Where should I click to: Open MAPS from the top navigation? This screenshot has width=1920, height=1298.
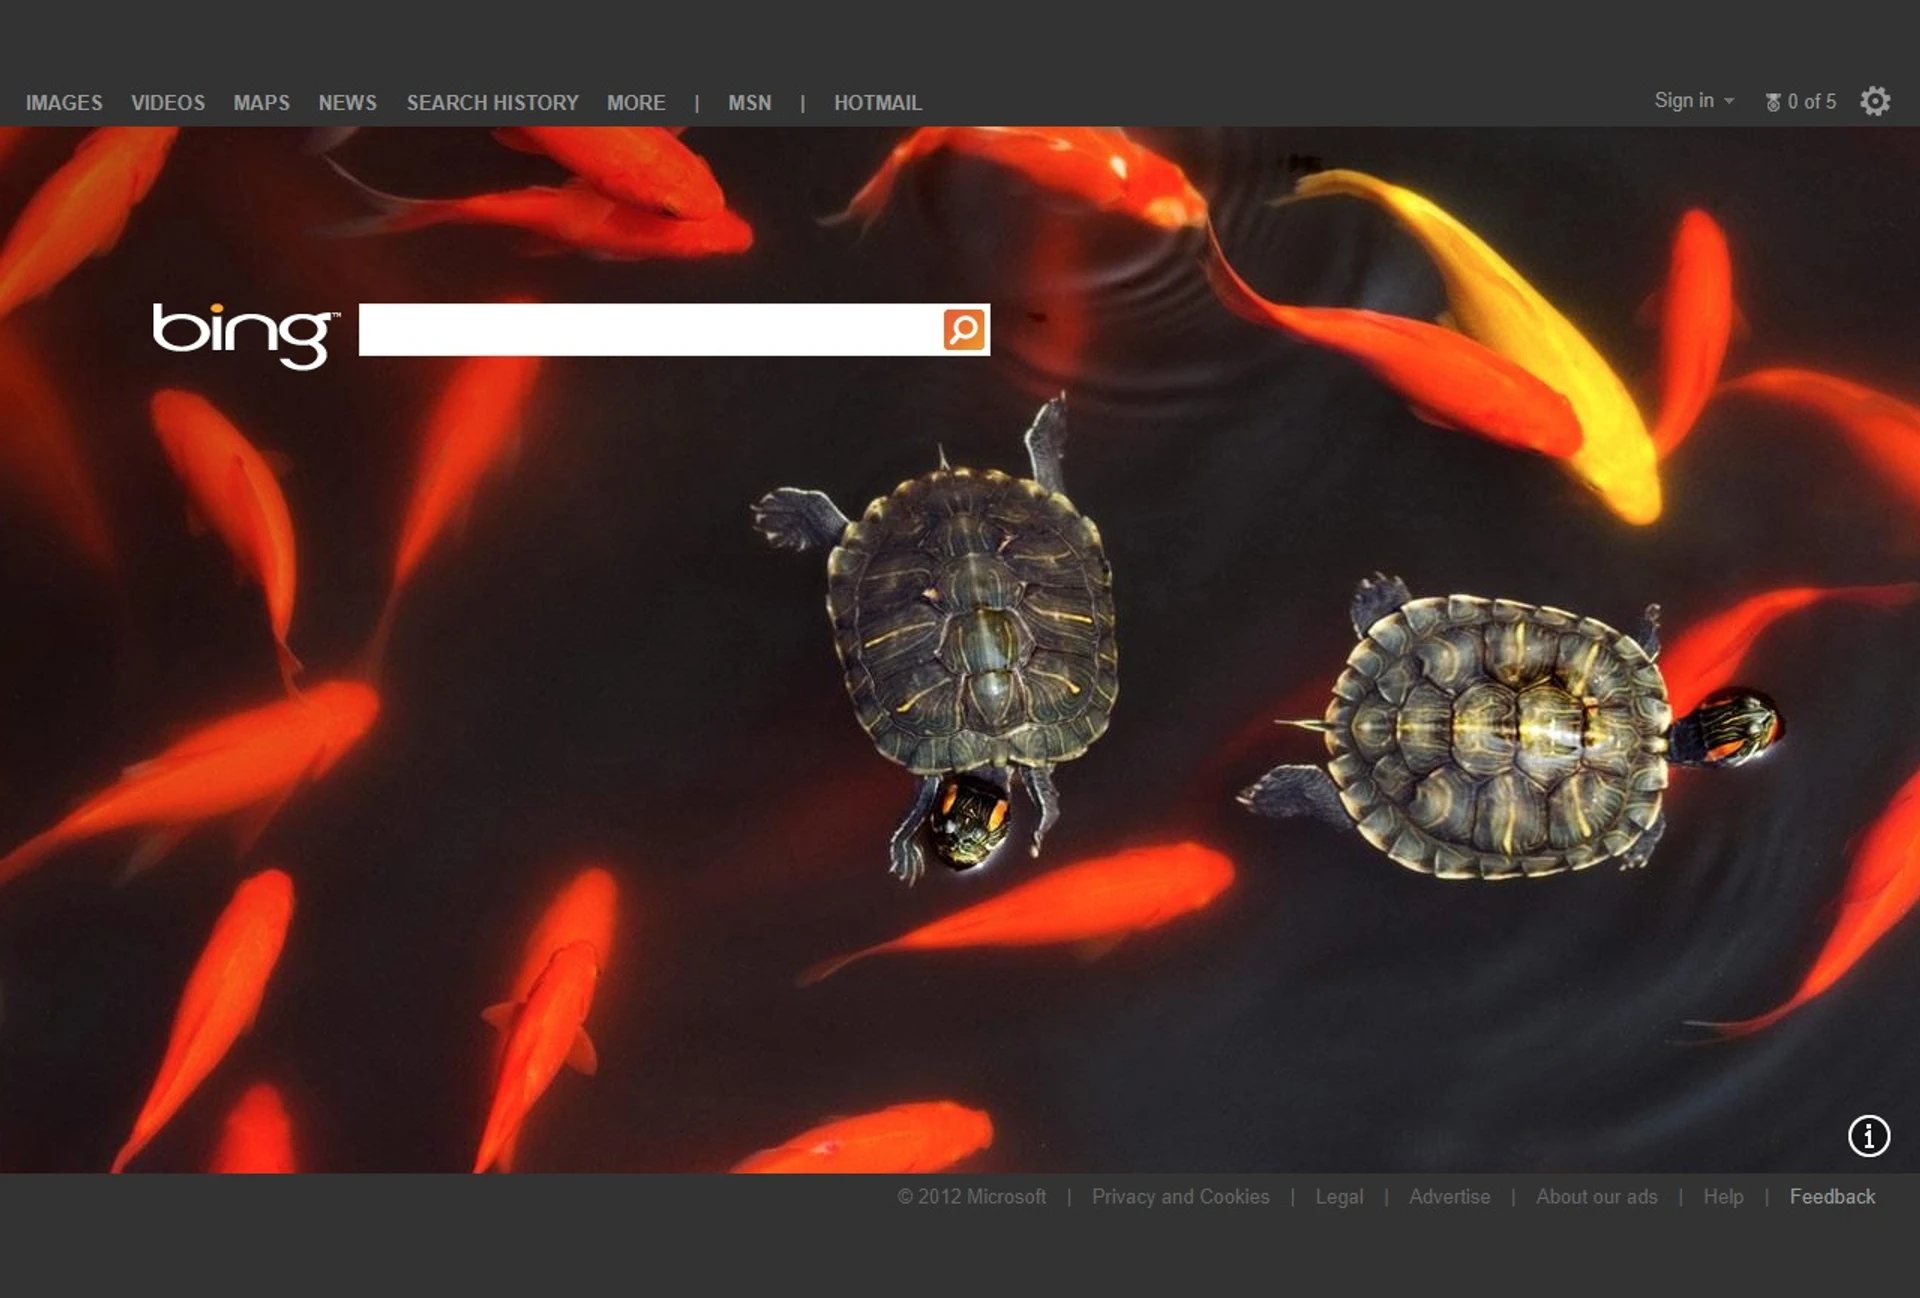click(x=262, y=103)
